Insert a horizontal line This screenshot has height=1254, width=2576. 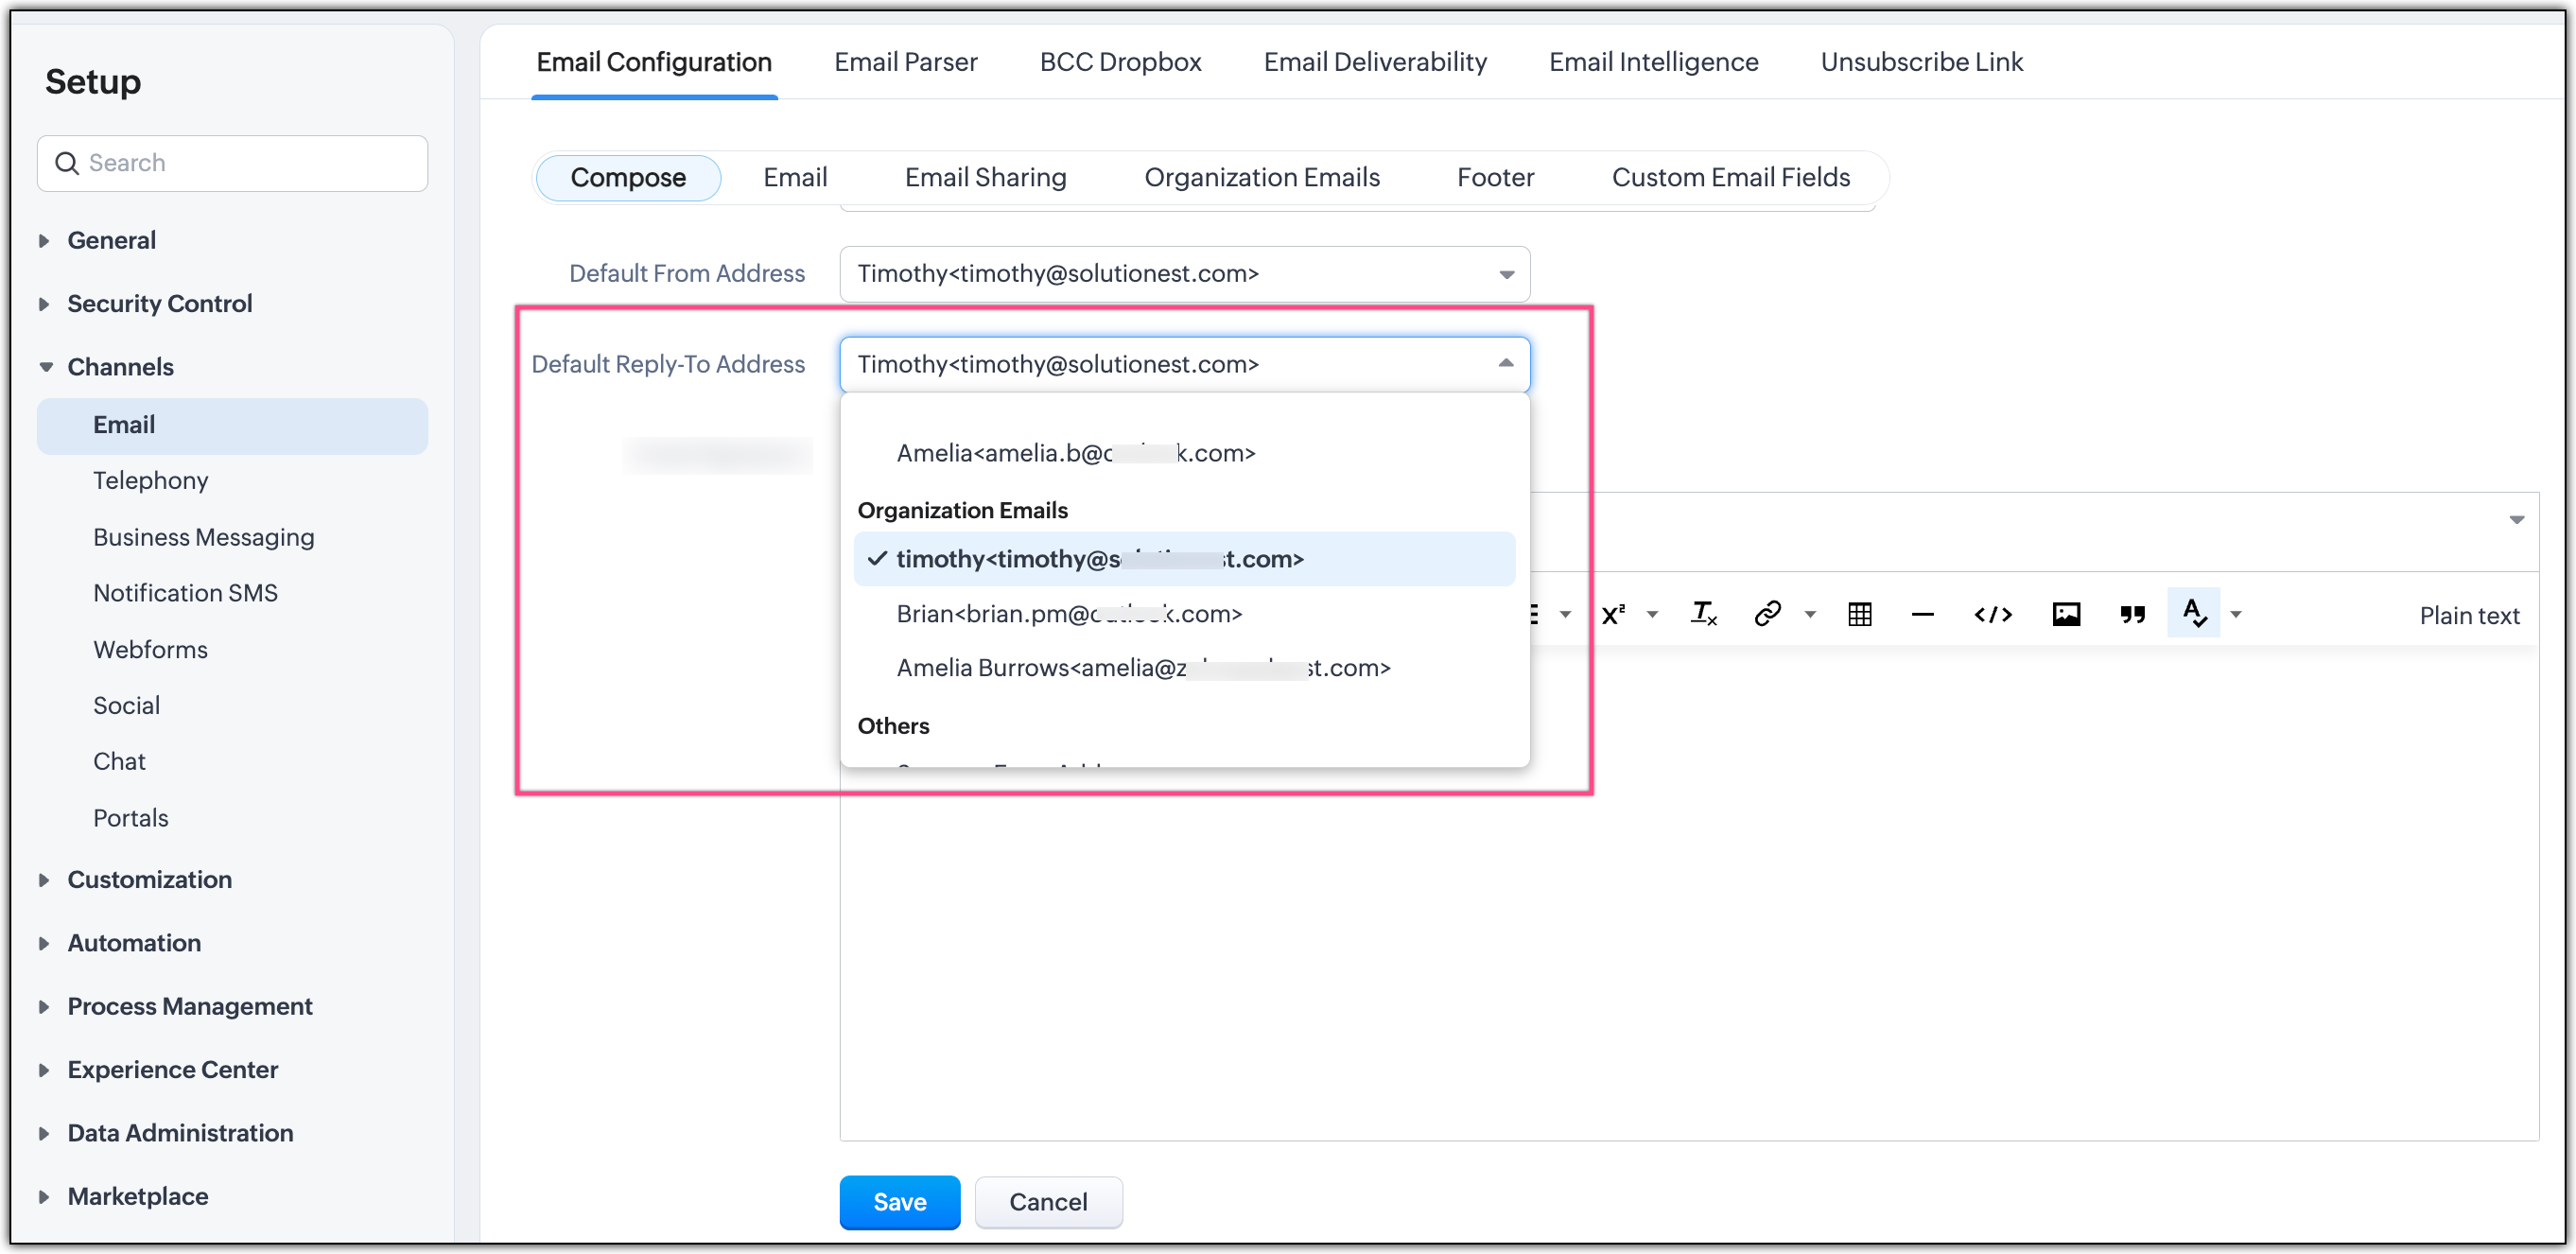(1923, 614)
